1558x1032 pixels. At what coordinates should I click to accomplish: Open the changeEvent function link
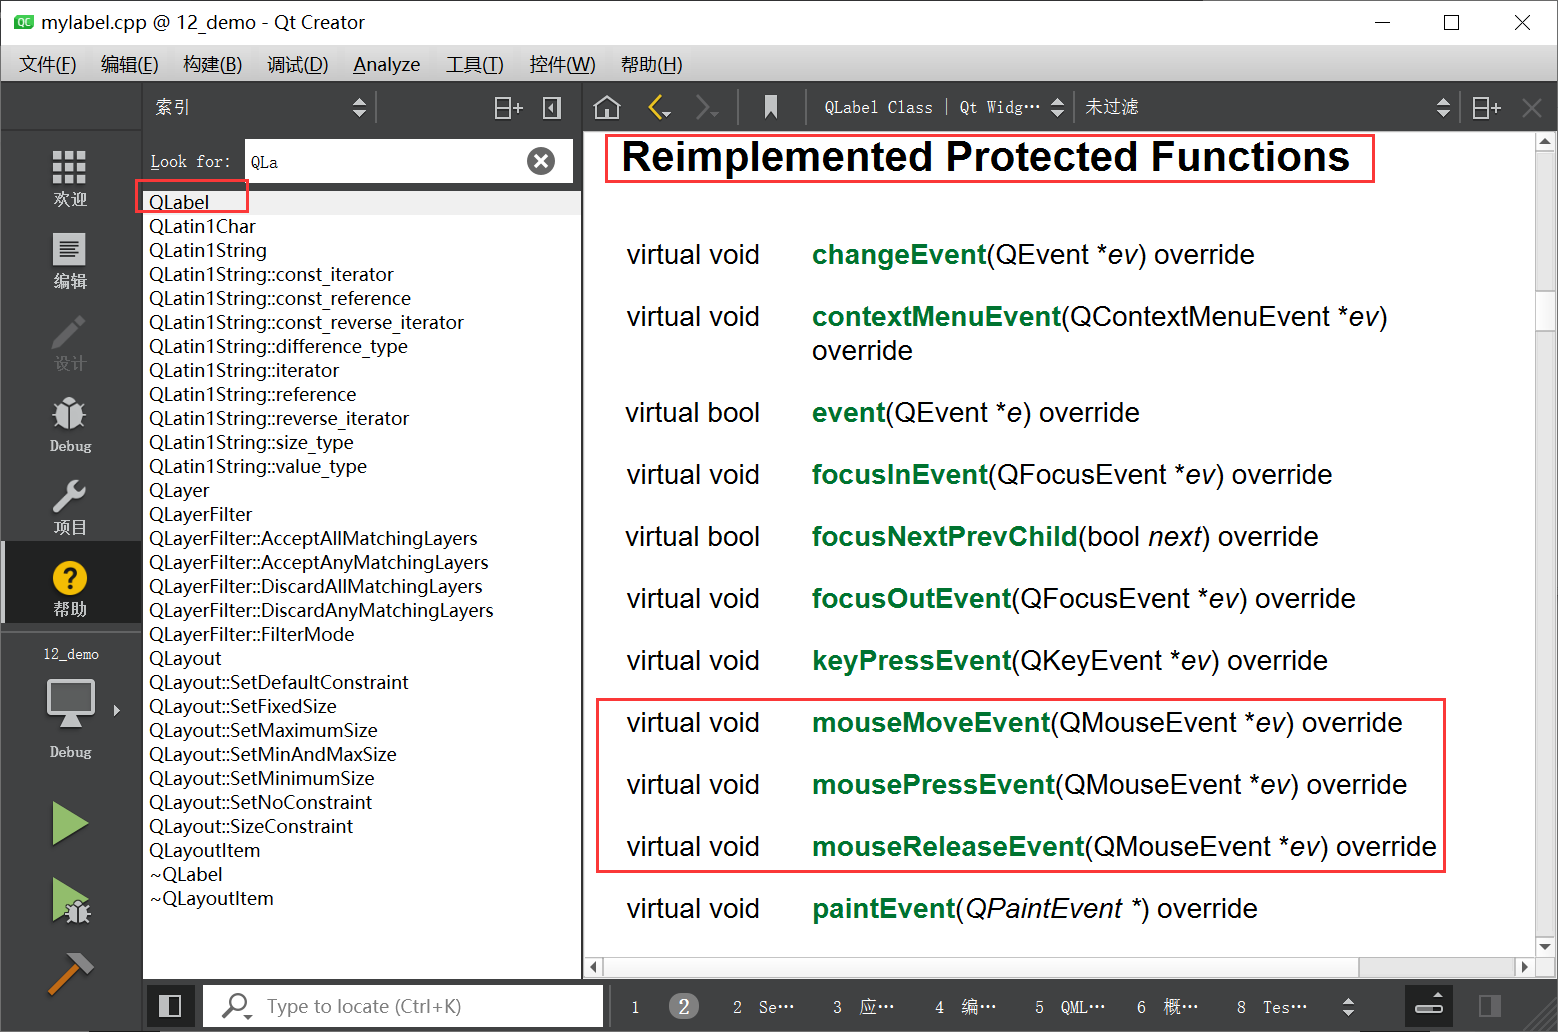[x=899, y=255]
